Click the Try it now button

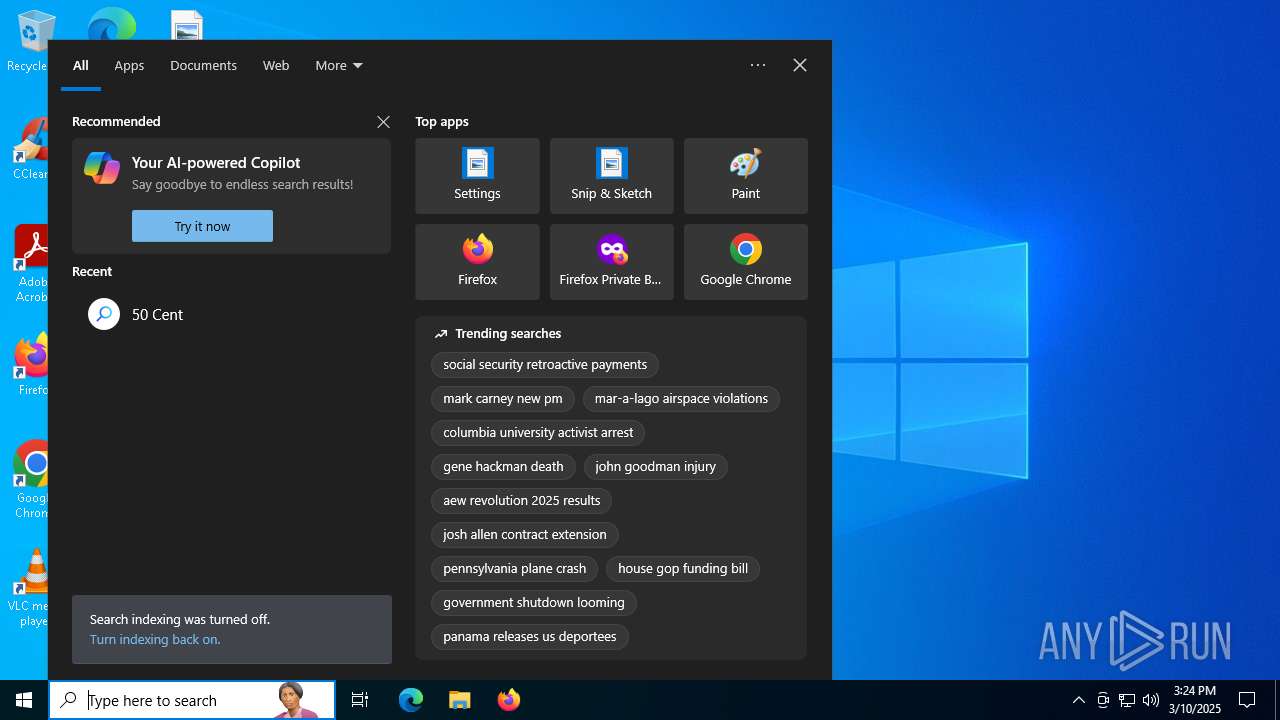click(x=202, y=226)
